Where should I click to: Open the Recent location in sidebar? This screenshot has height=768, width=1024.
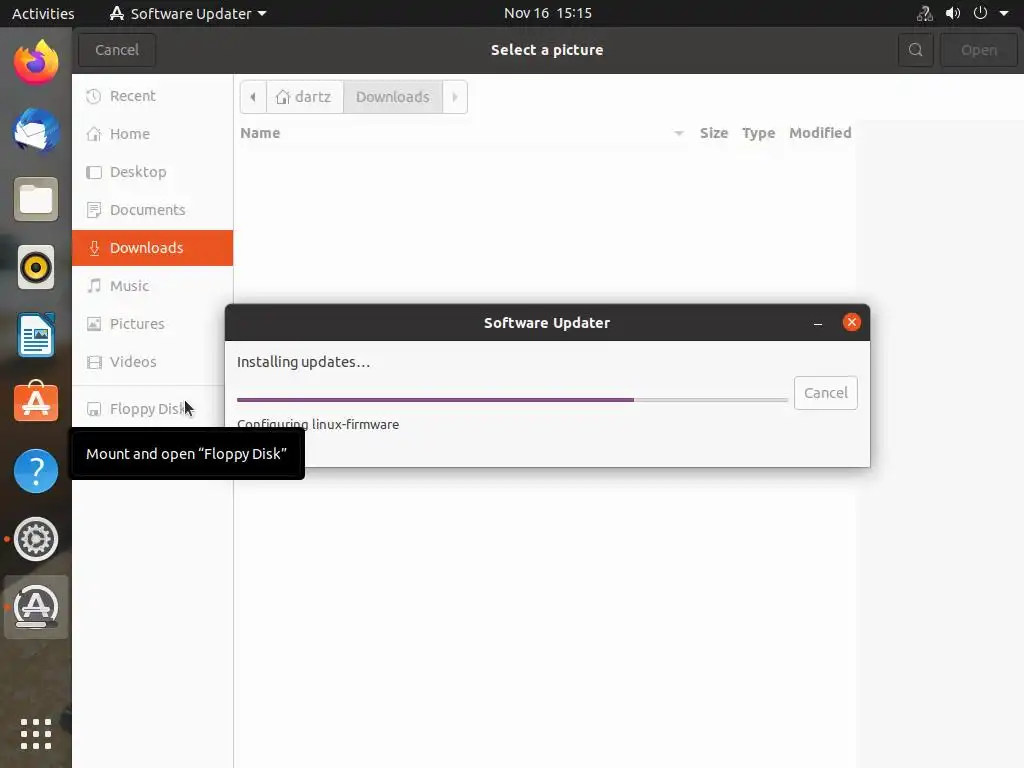coord(152,96)
